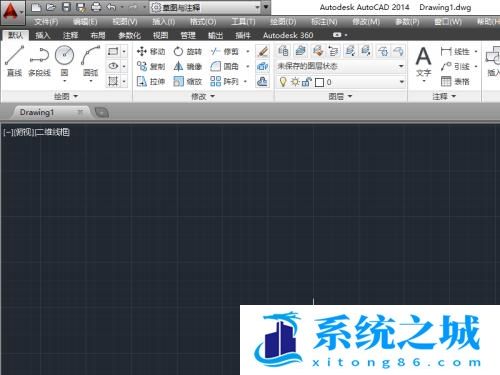Activate the Trim (修剪) tool
The height and width of the screenshot is (375, 500).
225,51
